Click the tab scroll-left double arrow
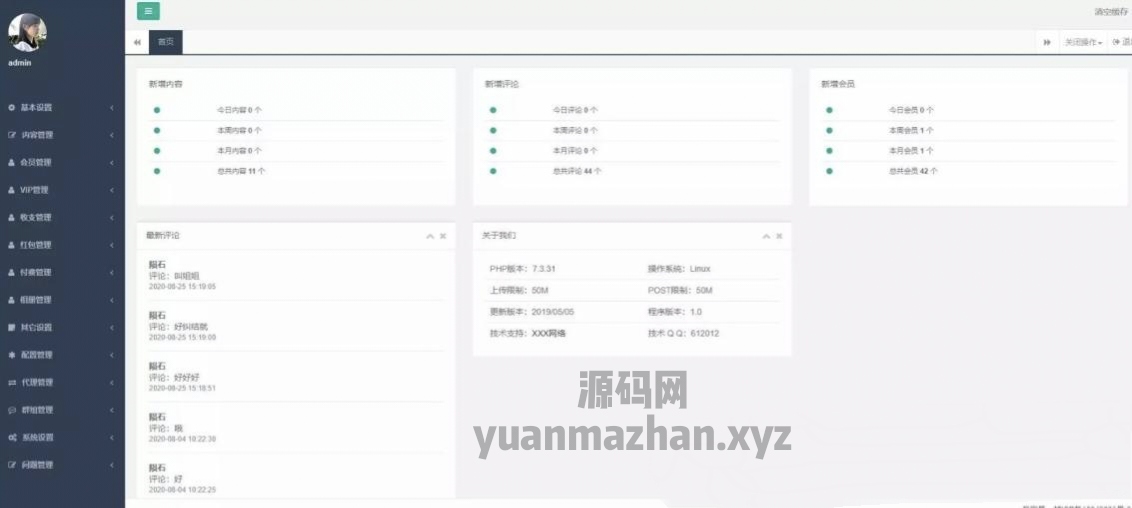 [137, 42]
